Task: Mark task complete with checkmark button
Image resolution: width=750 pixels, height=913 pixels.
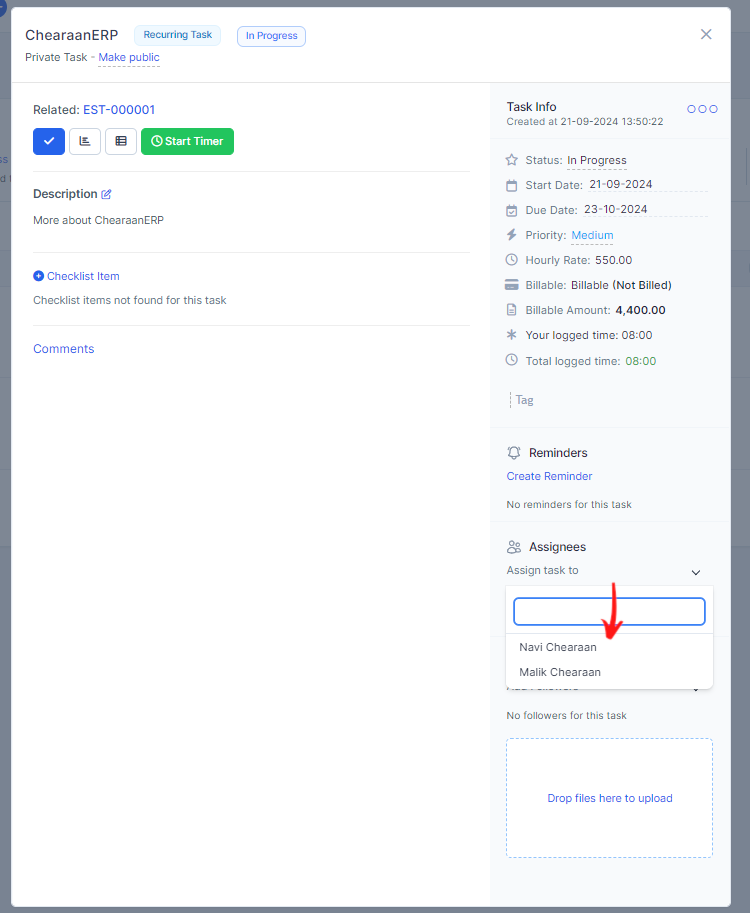Action: [x=49, y=141]
